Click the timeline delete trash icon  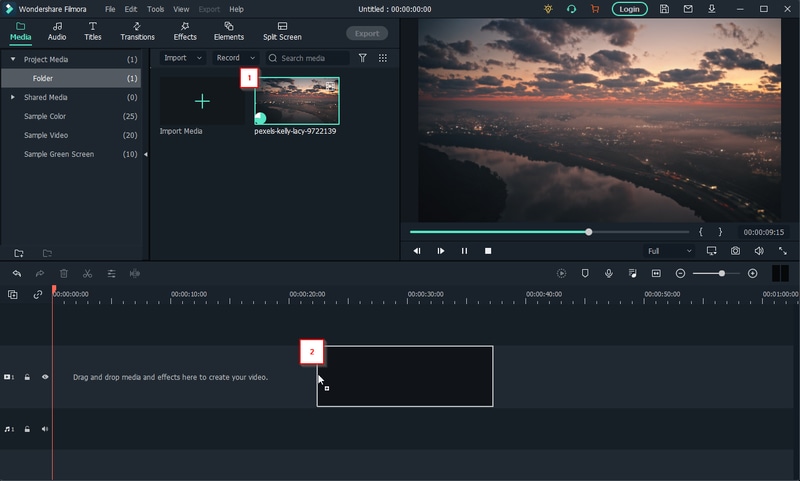tap(64, 274)
